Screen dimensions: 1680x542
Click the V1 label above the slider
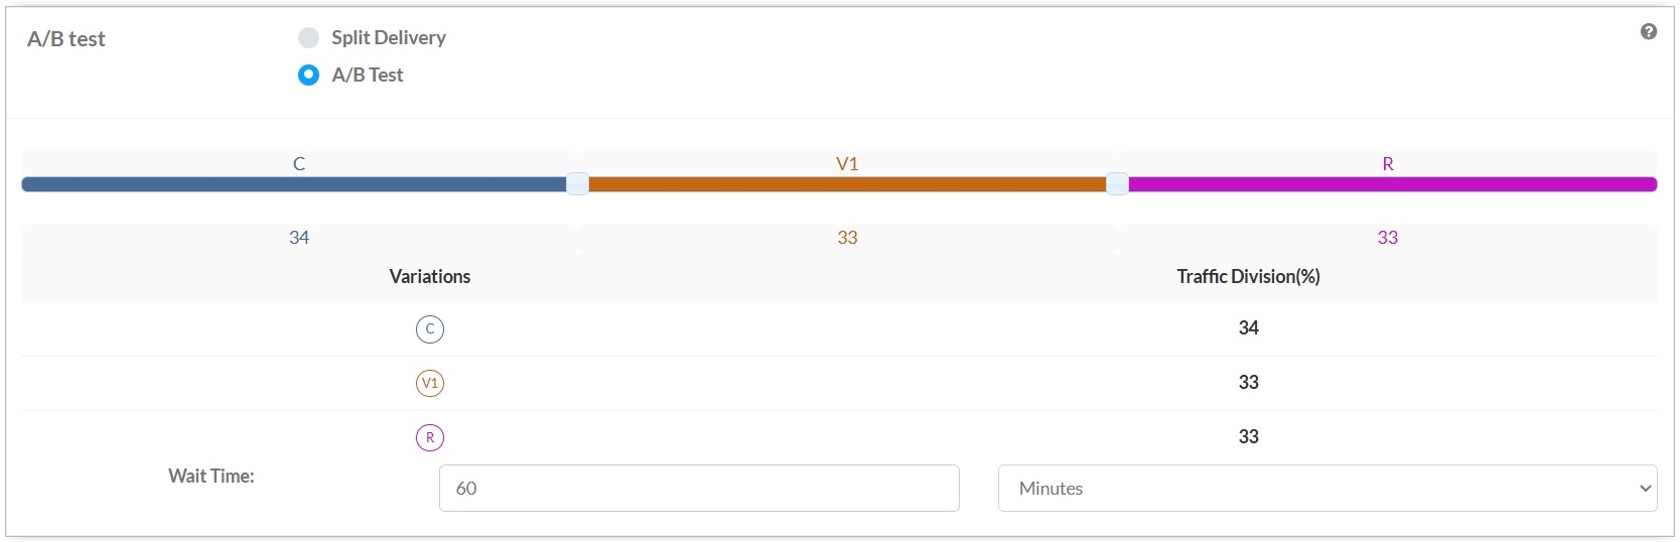847,164
